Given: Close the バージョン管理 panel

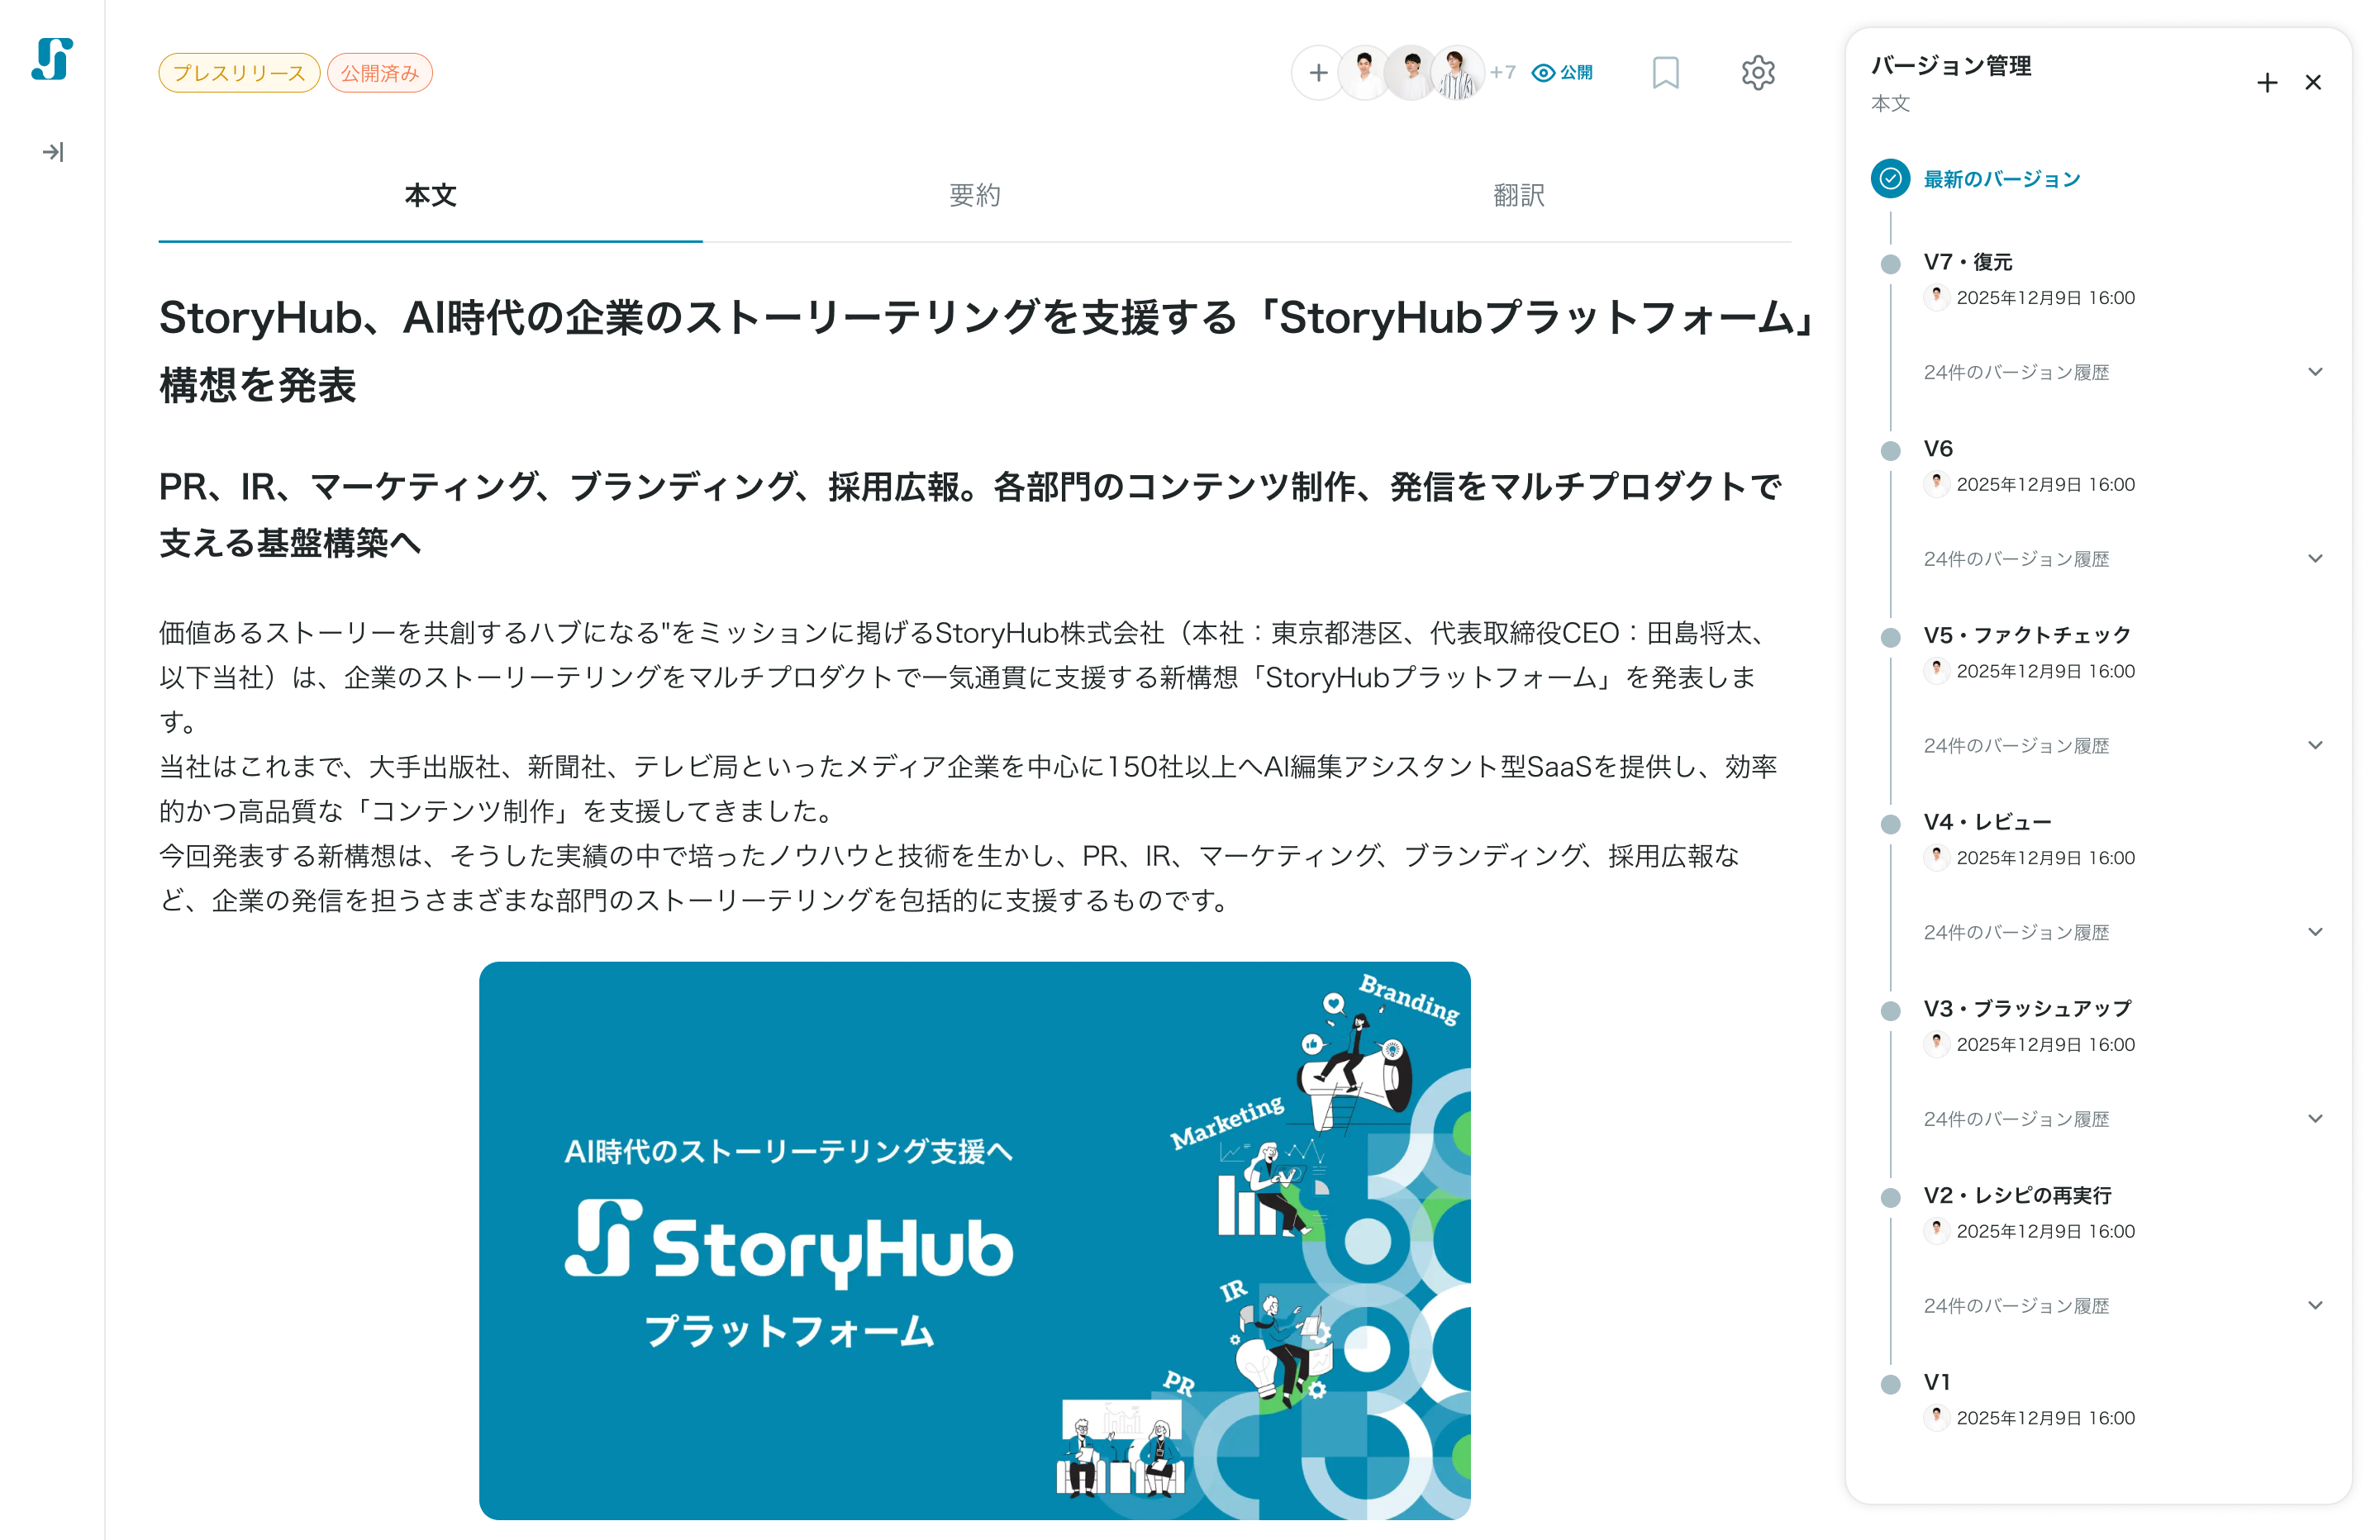Looking at the screenshot, I should (x=2312, y=83).
